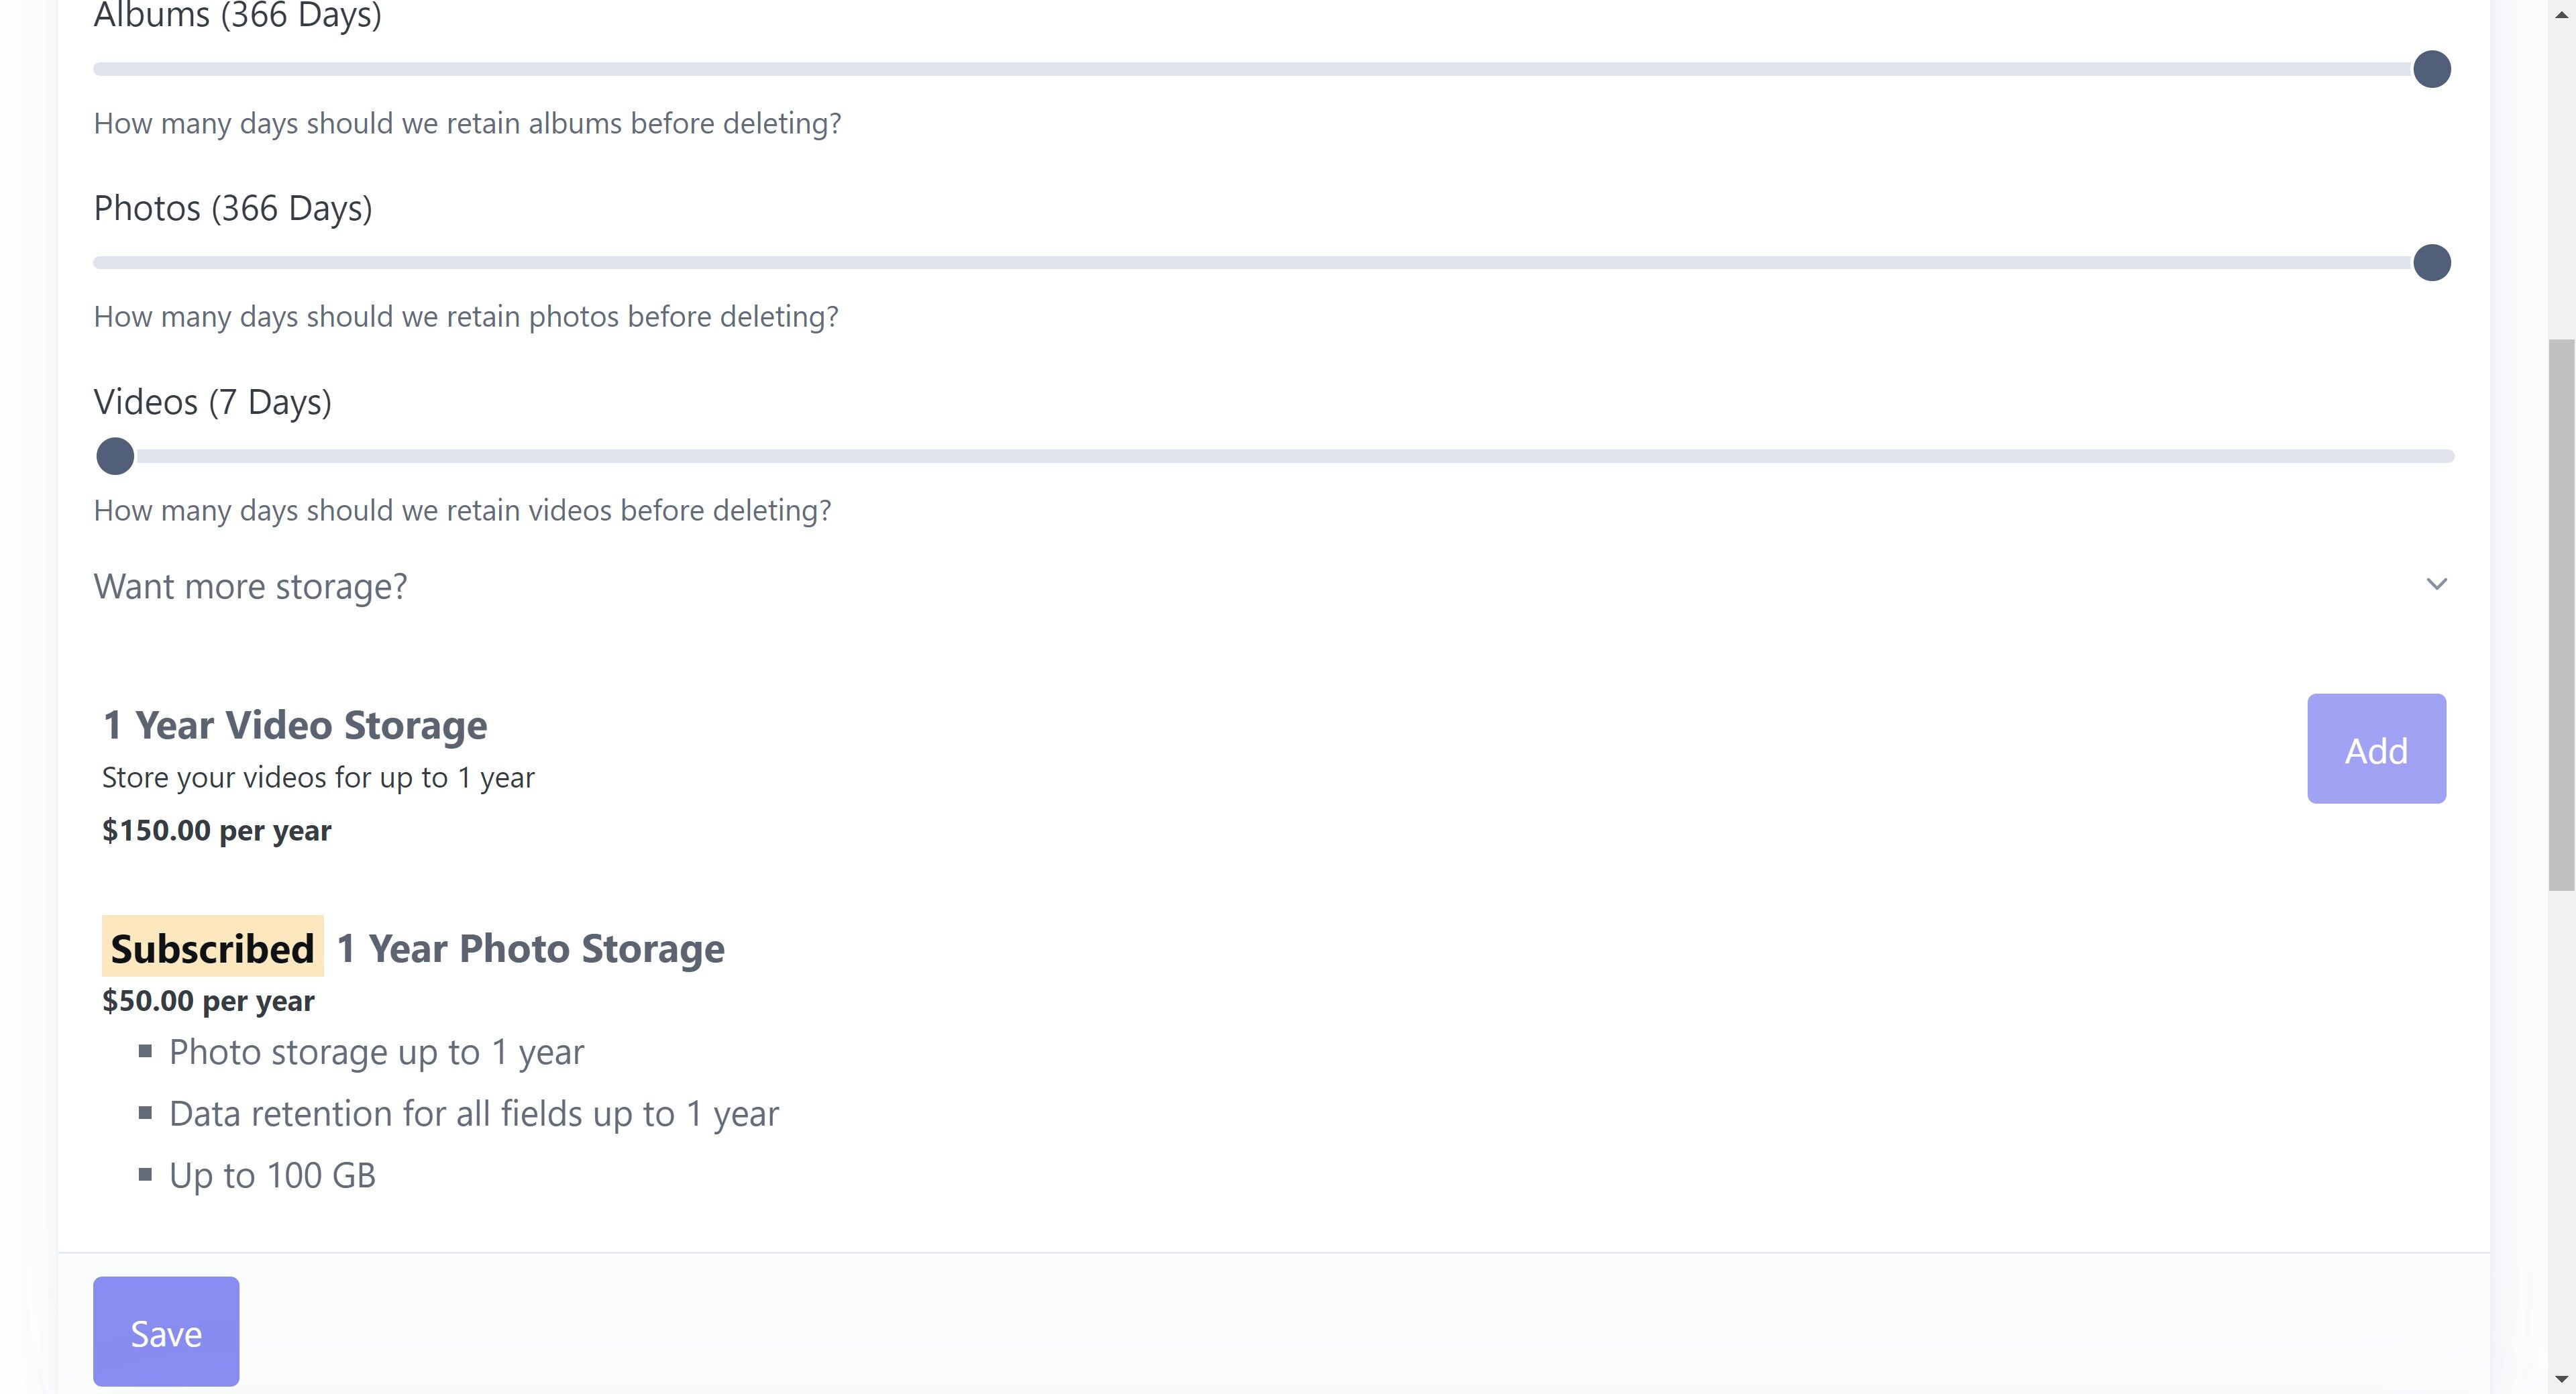Click the 'Videos (7 Days)' label
Screen dimensions: 2576x1394
pos(212,402)
